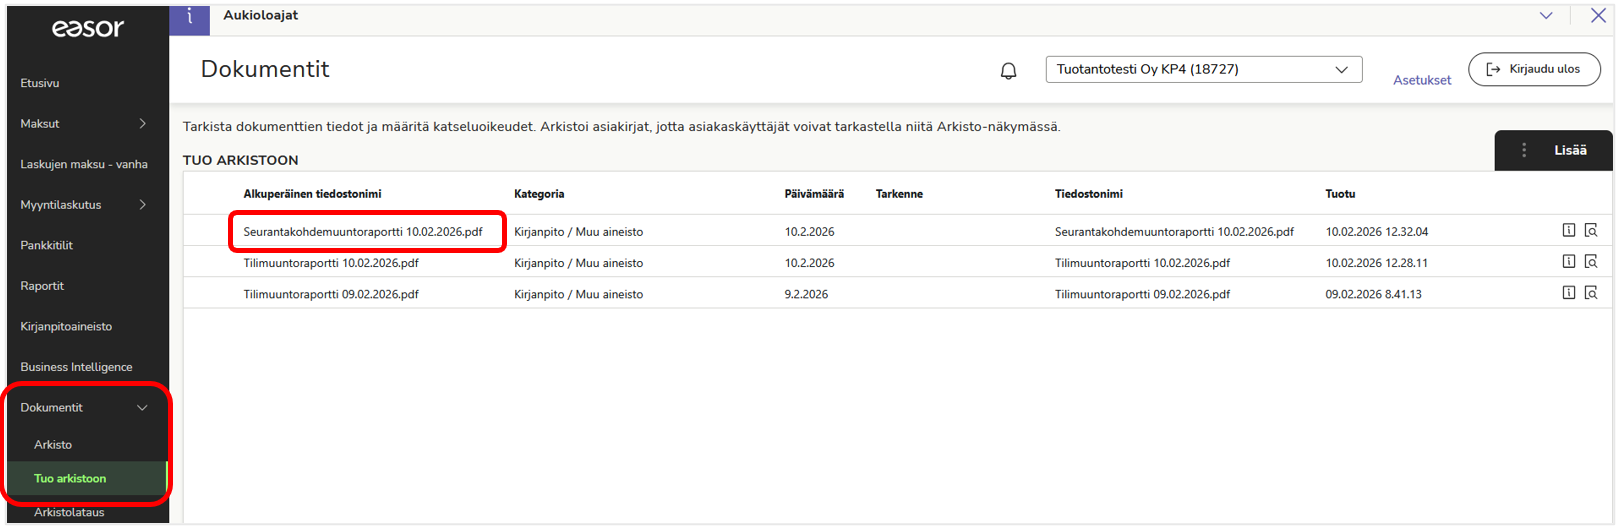Screen dimensions: 1621x527
Task: Open Business Intelligence section
Action: 76,367
